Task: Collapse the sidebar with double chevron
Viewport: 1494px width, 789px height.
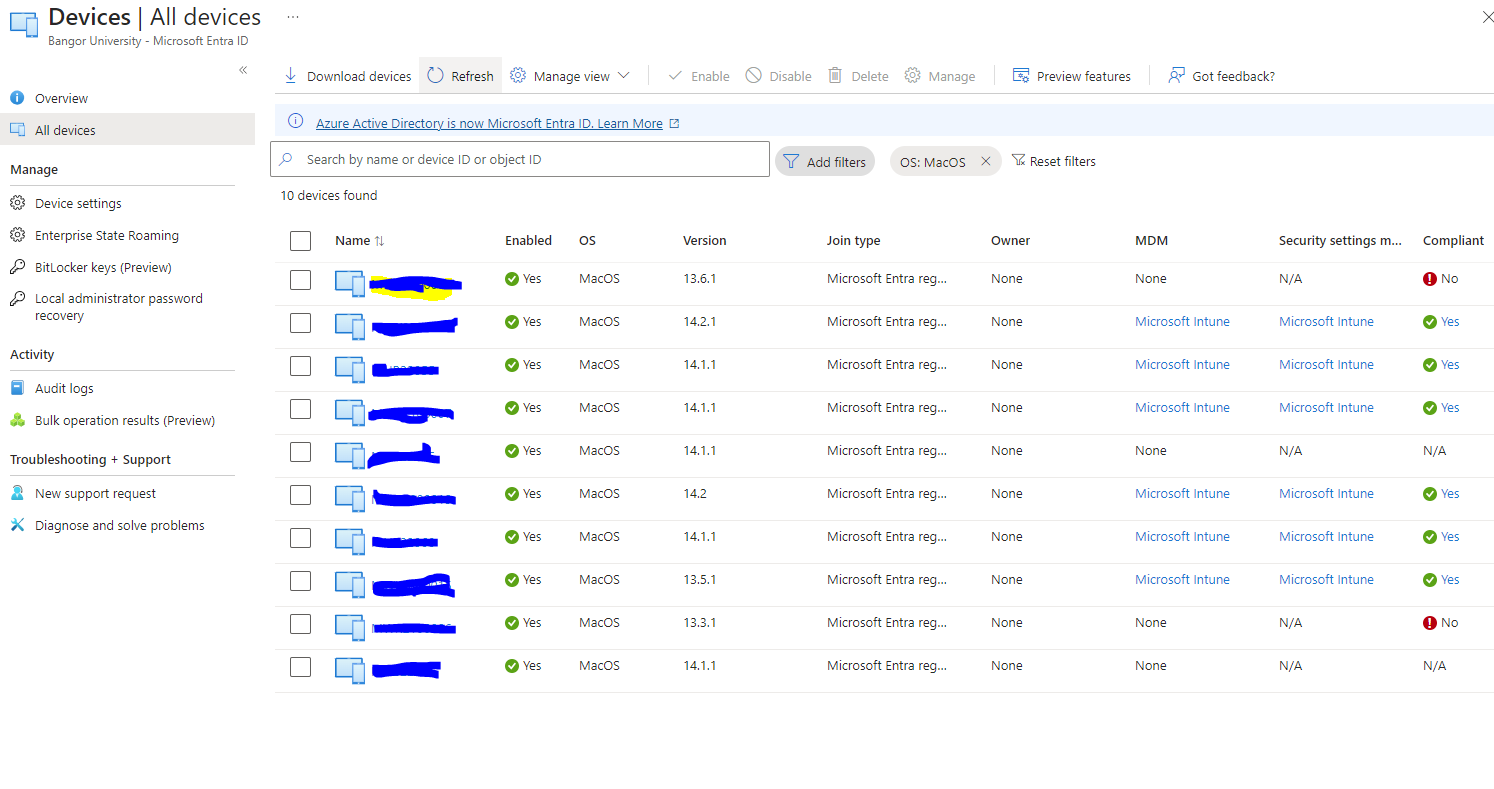Action: click(243, 70)
